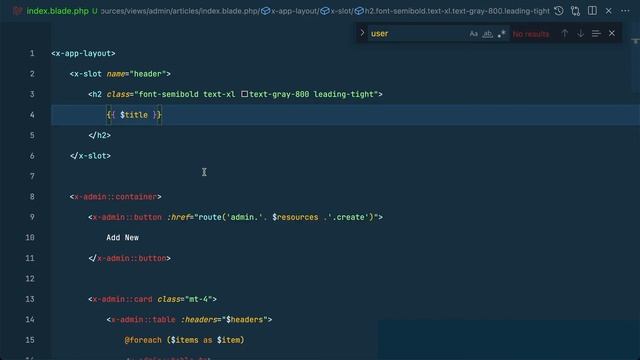
Task: Focus the find input containing 'user'
Action: (x=417, y=33)
